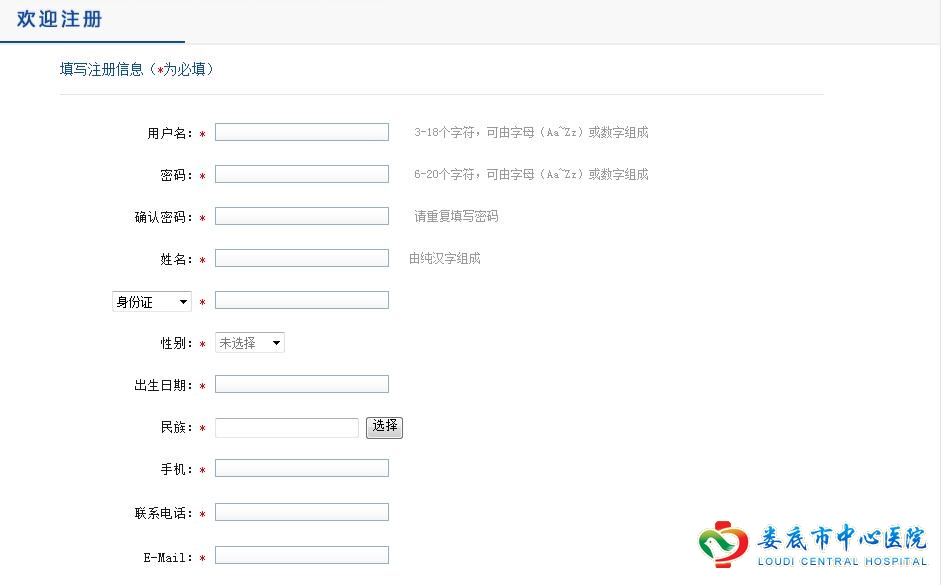This screenshot has height=585, width=941.
Task: Select the 确认密码 confirm password field
Action: (x=302, y=216)
